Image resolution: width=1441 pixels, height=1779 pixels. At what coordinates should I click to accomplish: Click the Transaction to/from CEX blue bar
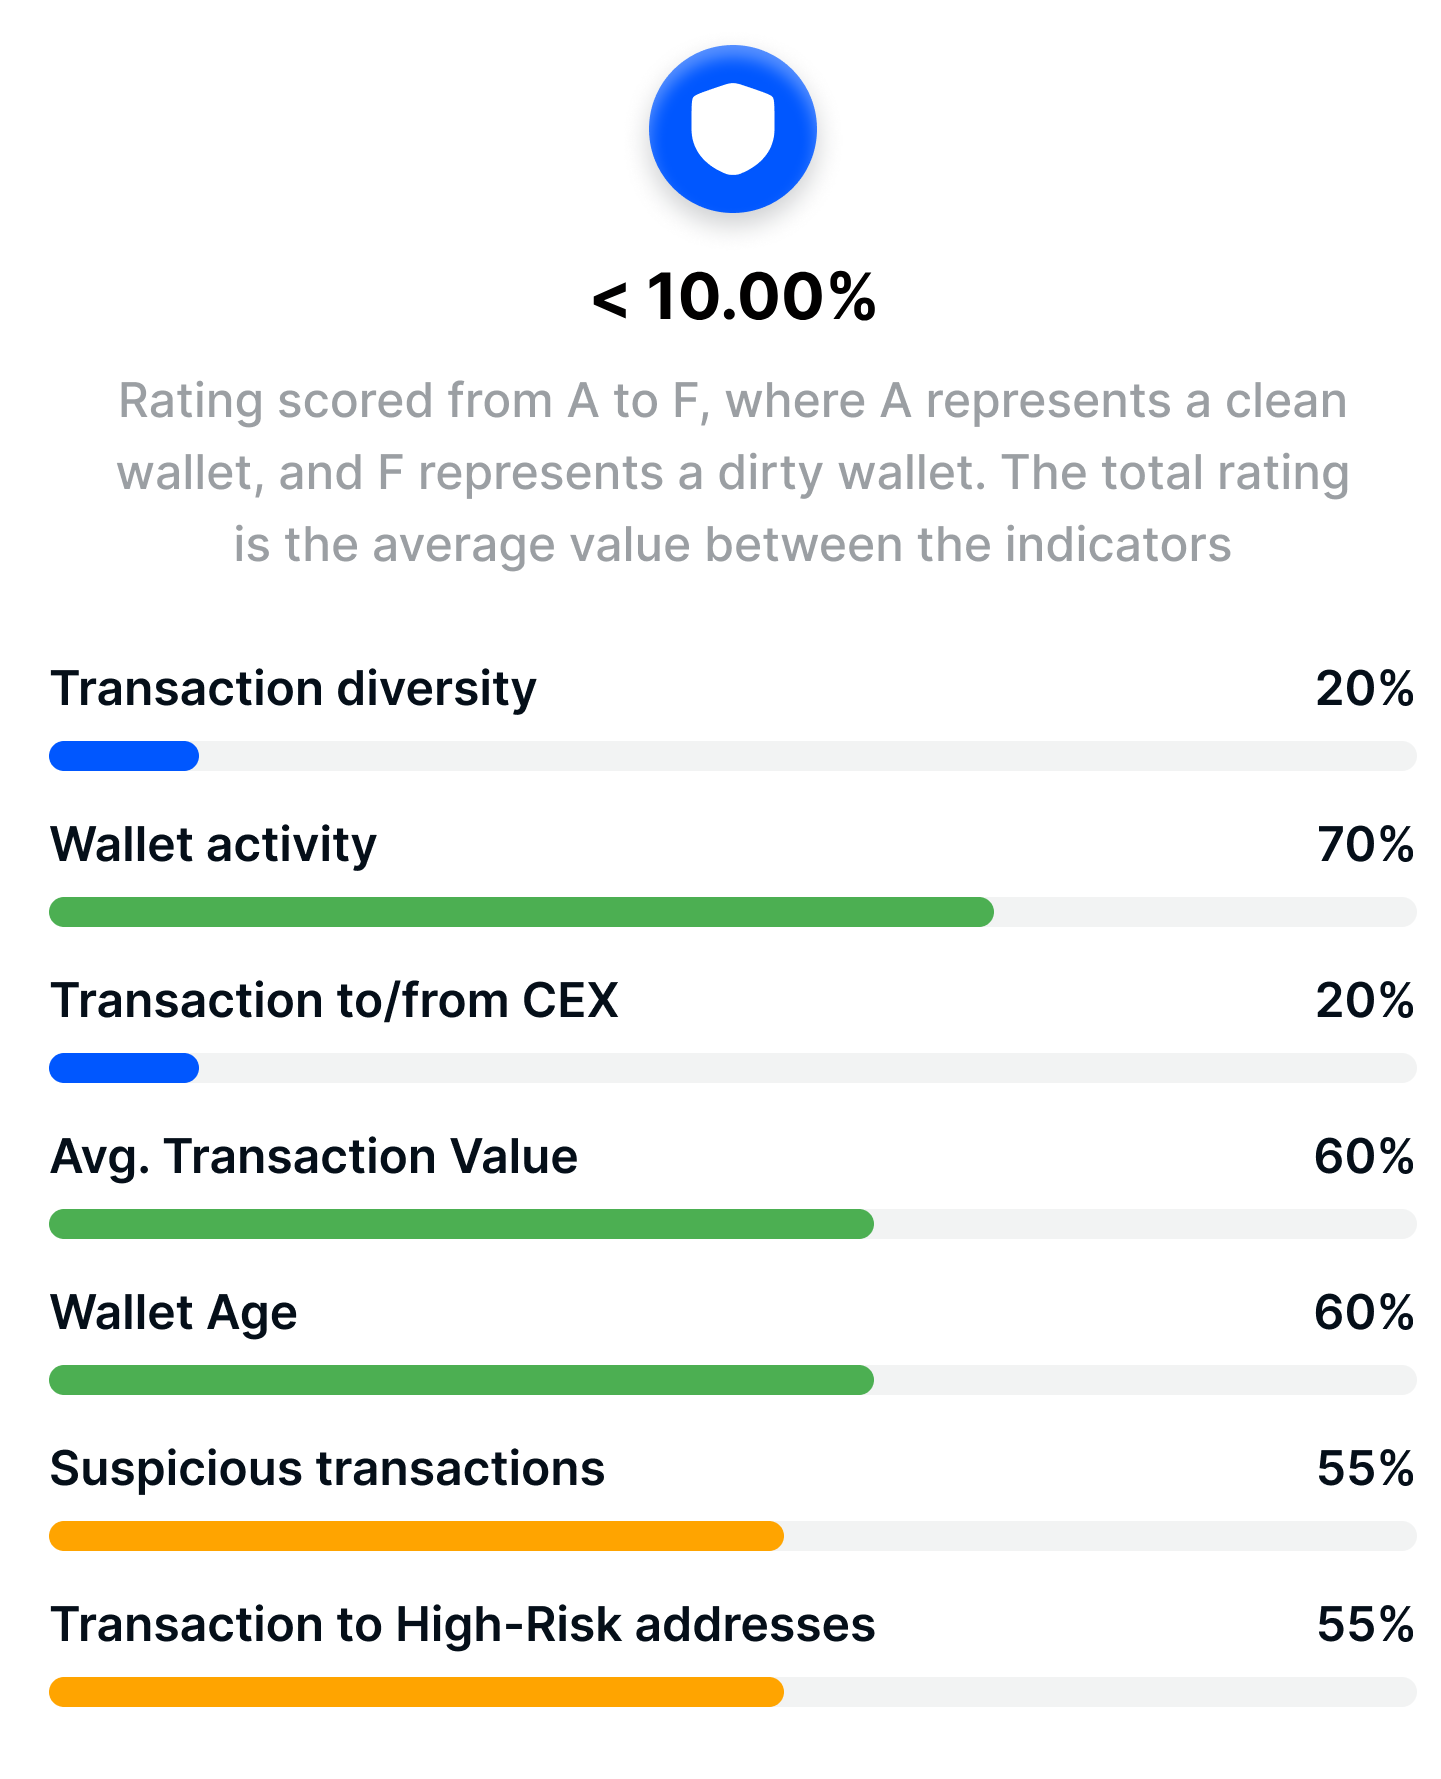click(124, 1068)
